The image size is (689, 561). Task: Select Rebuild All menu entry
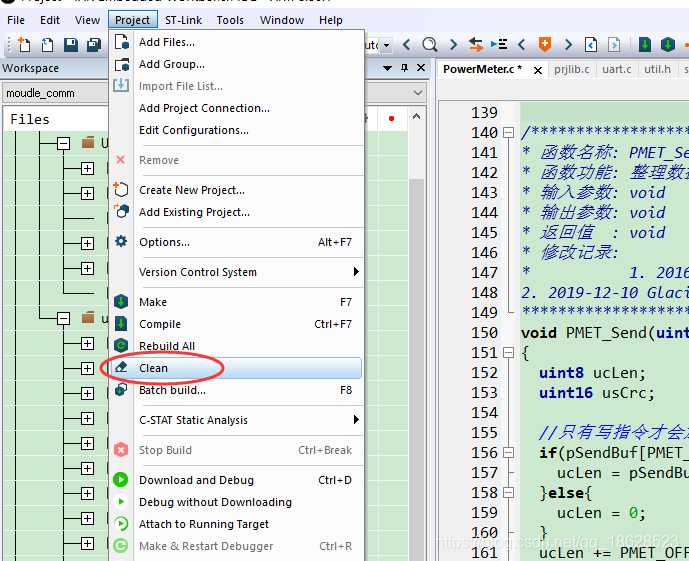tap(236, 346)
